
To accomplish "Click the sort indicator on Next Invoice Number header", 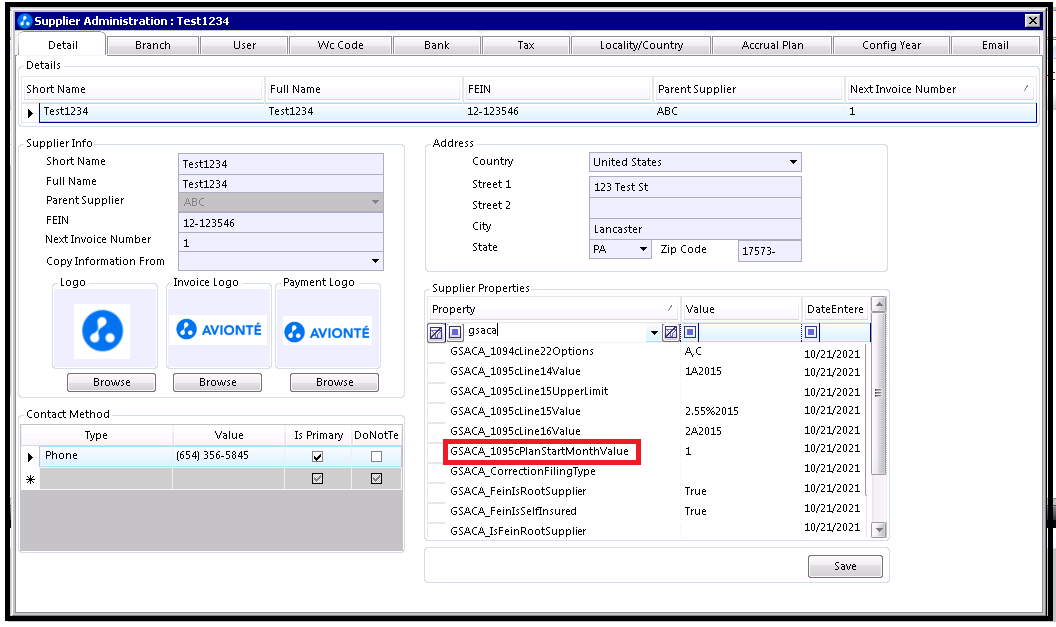I will 1026,89.
